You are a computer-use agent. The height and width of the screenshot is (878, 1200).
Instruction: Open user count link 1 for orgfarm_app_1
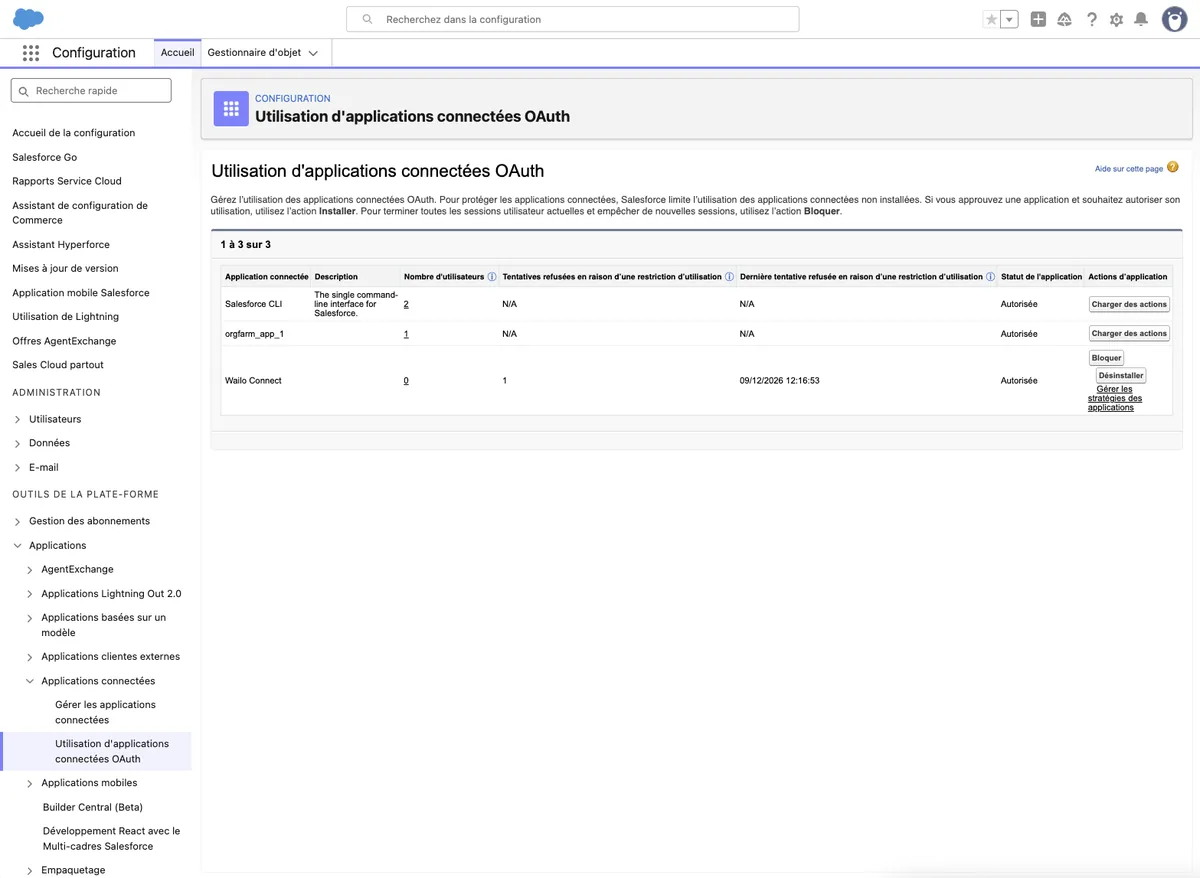coord(406,334)
